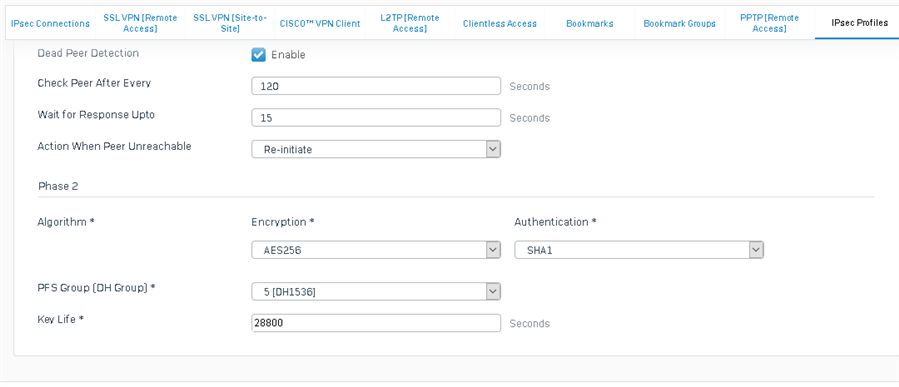Image resolution: width=899 pixels, height=387 pixels.
Task: Open the CISCO VPN Client tab
Action: [x=320, y=24]
